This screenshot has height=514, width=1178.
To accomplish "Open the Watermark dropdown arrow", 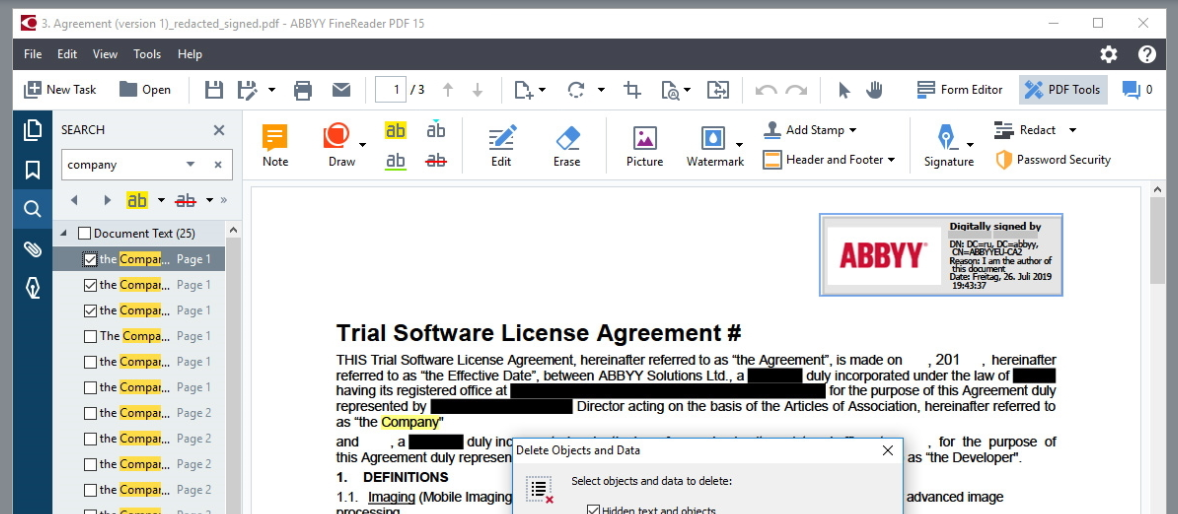I will pos(739,145).
